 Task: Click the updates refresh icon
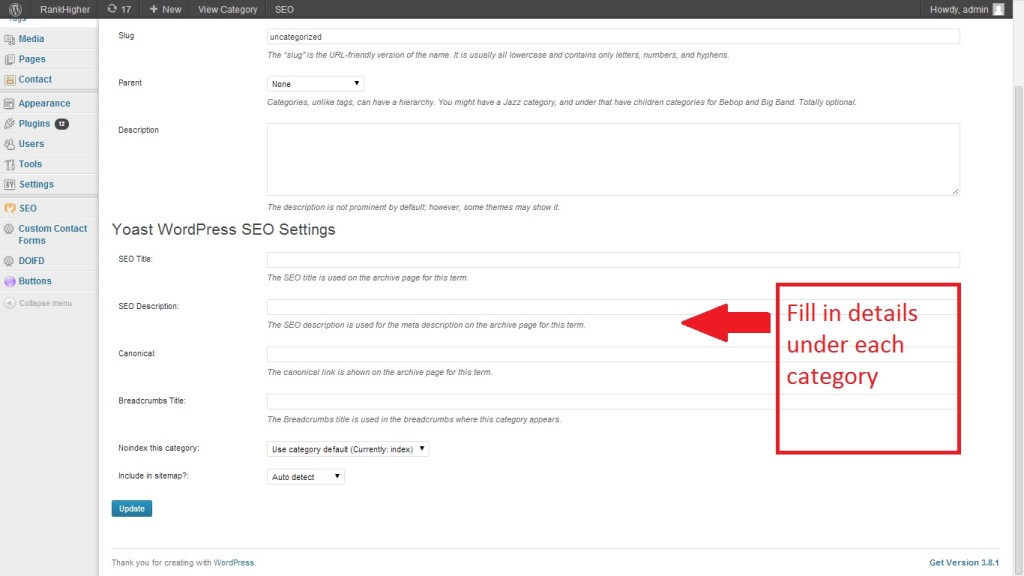[112, 9]
